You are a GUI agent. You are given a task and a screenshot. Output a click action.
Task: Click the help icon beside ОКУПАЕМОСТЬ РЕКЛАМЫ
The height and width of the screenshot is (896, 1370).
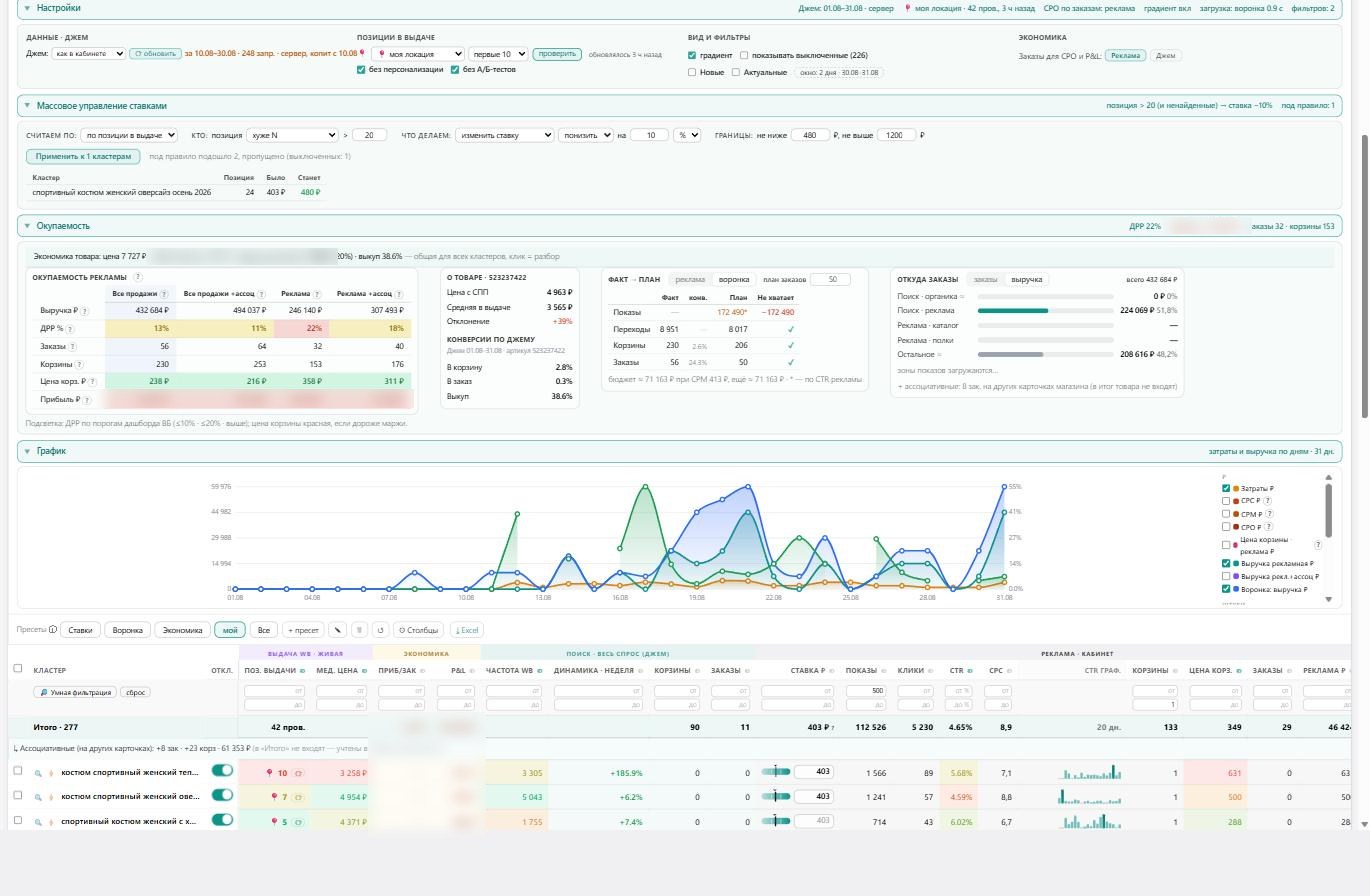[138, 277]
